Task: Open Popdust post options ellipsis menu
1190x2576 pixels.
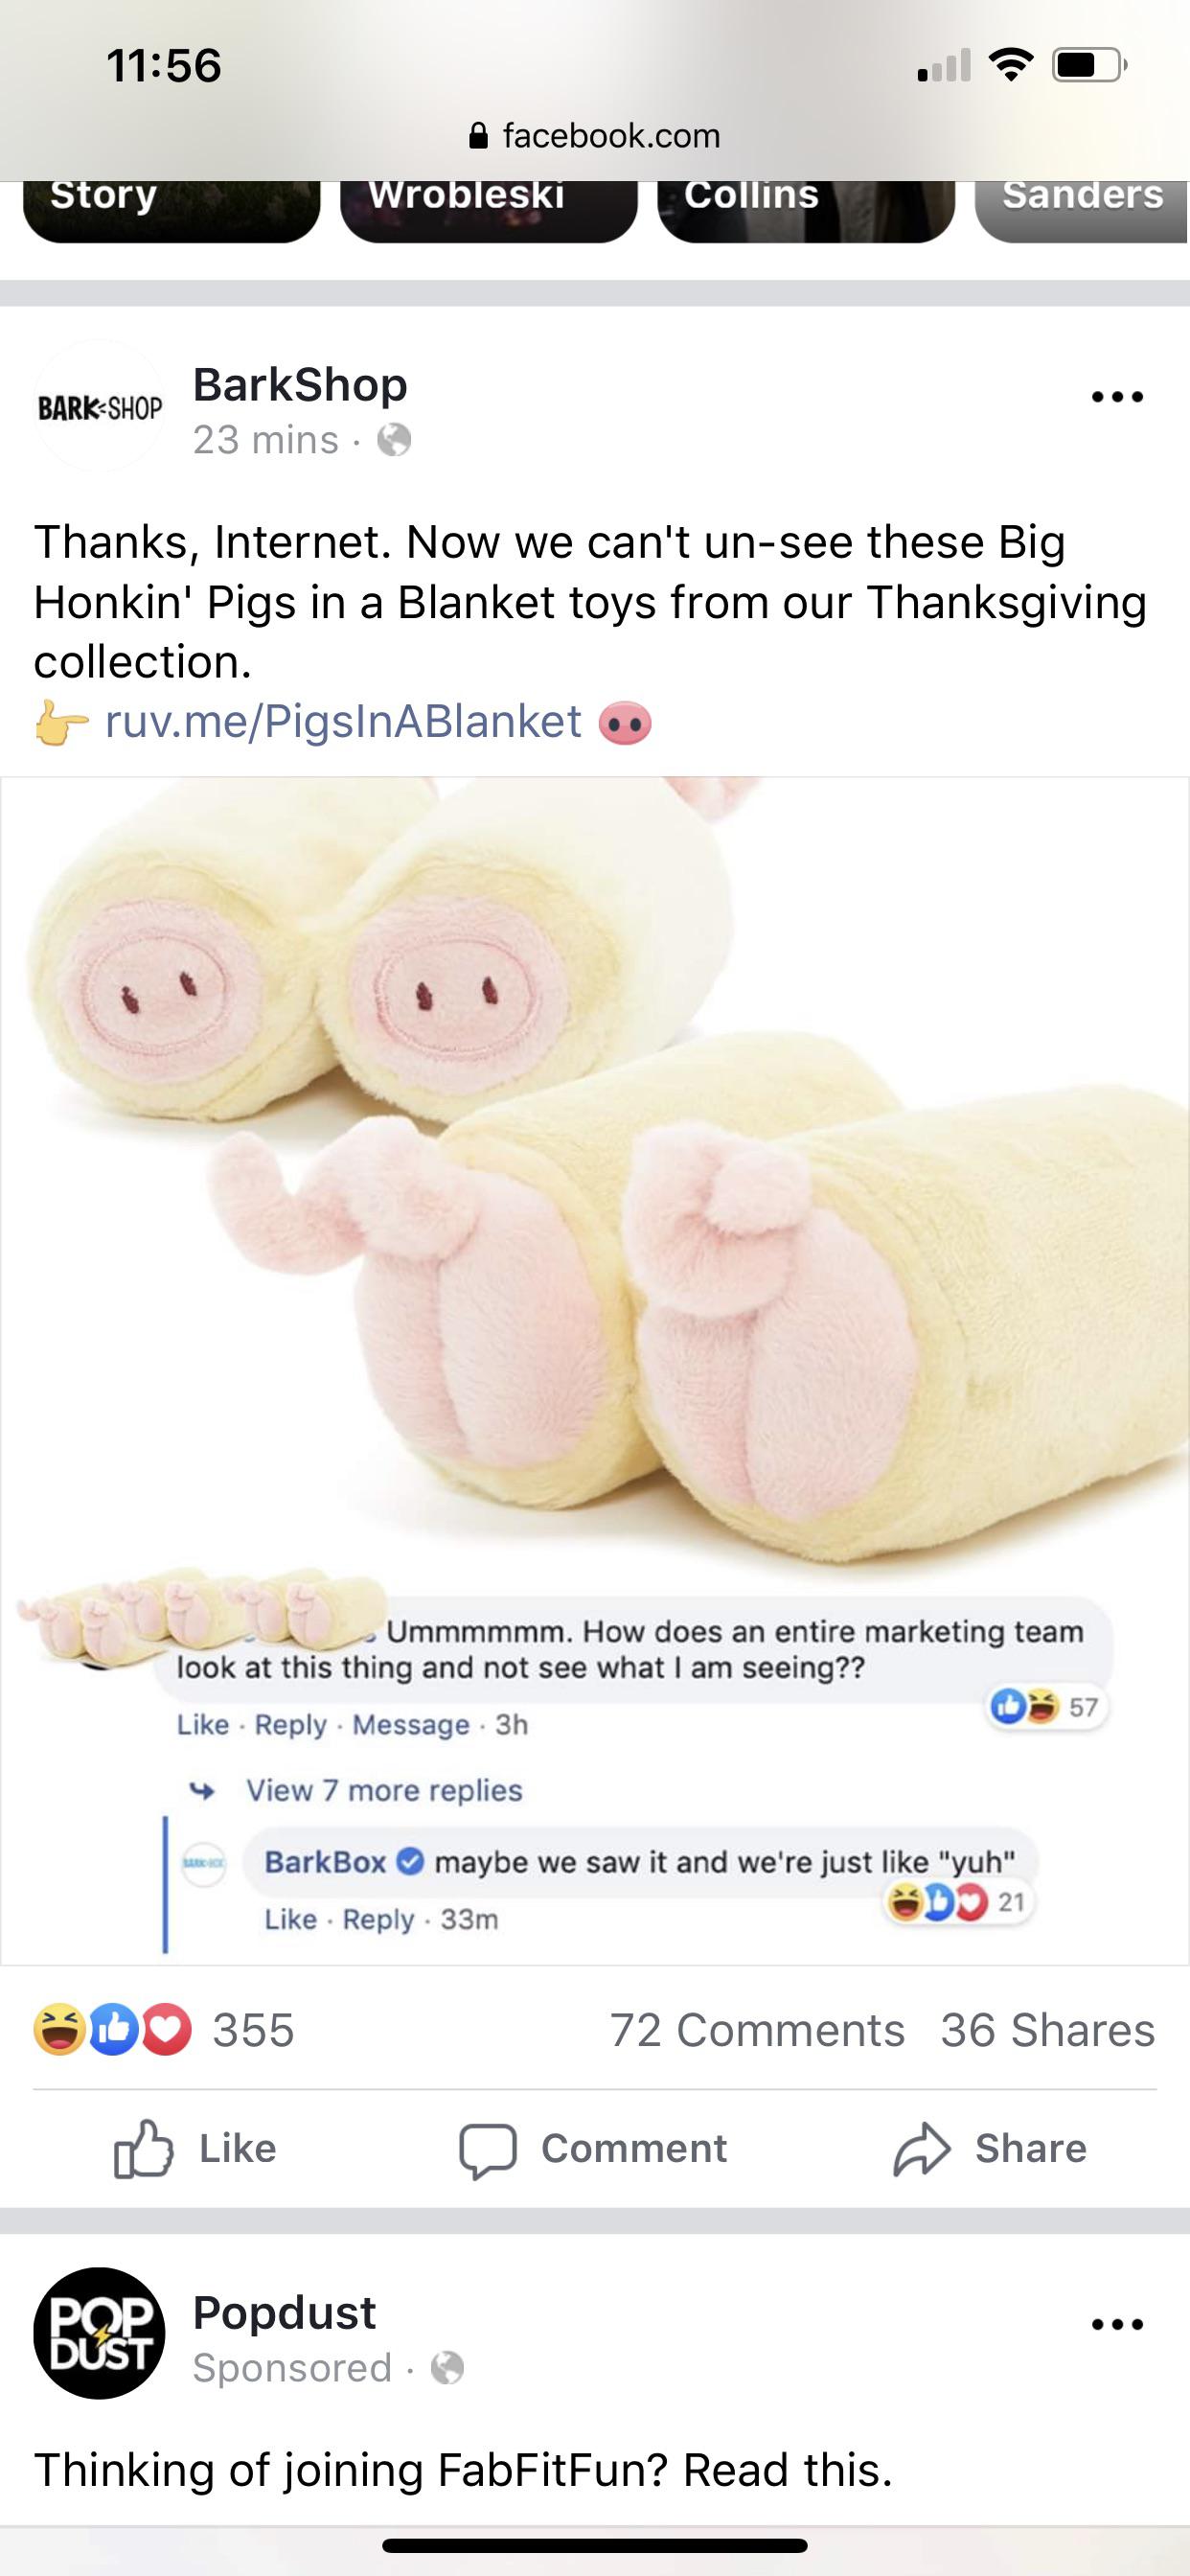Action: (1117, 2324)
